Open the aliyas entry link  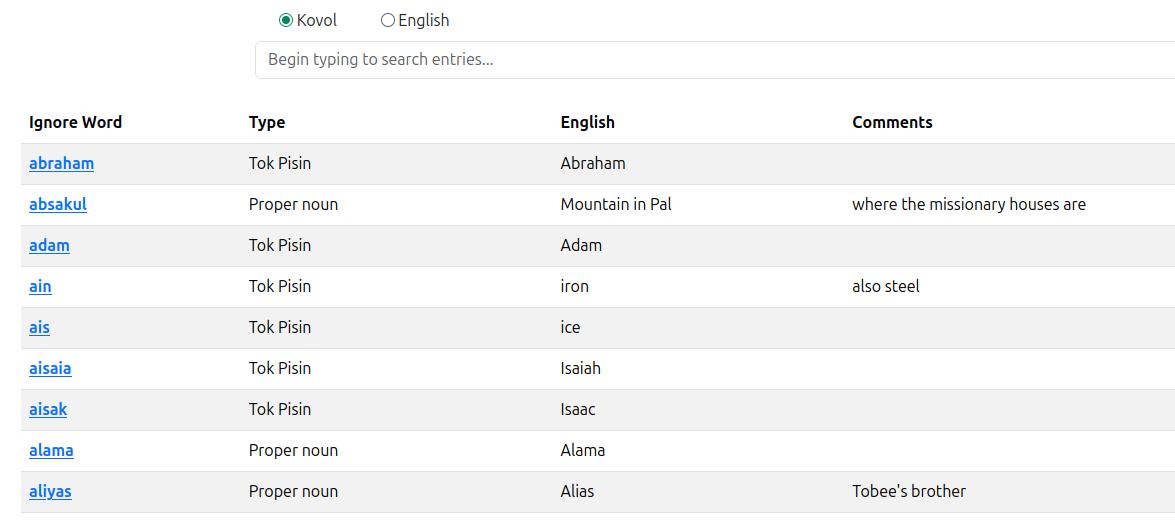(x=50, y=492)
